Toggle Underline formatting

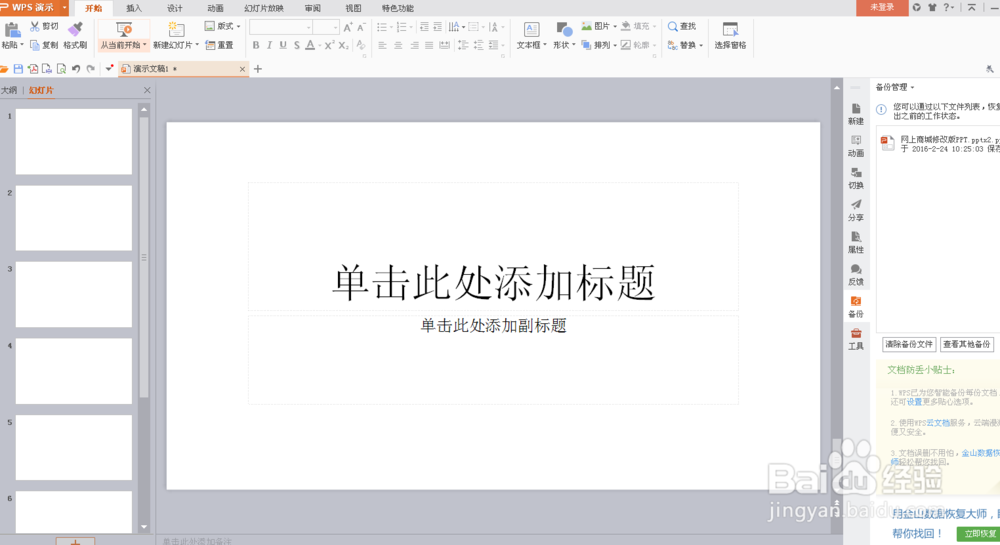(x=283, y=45)
